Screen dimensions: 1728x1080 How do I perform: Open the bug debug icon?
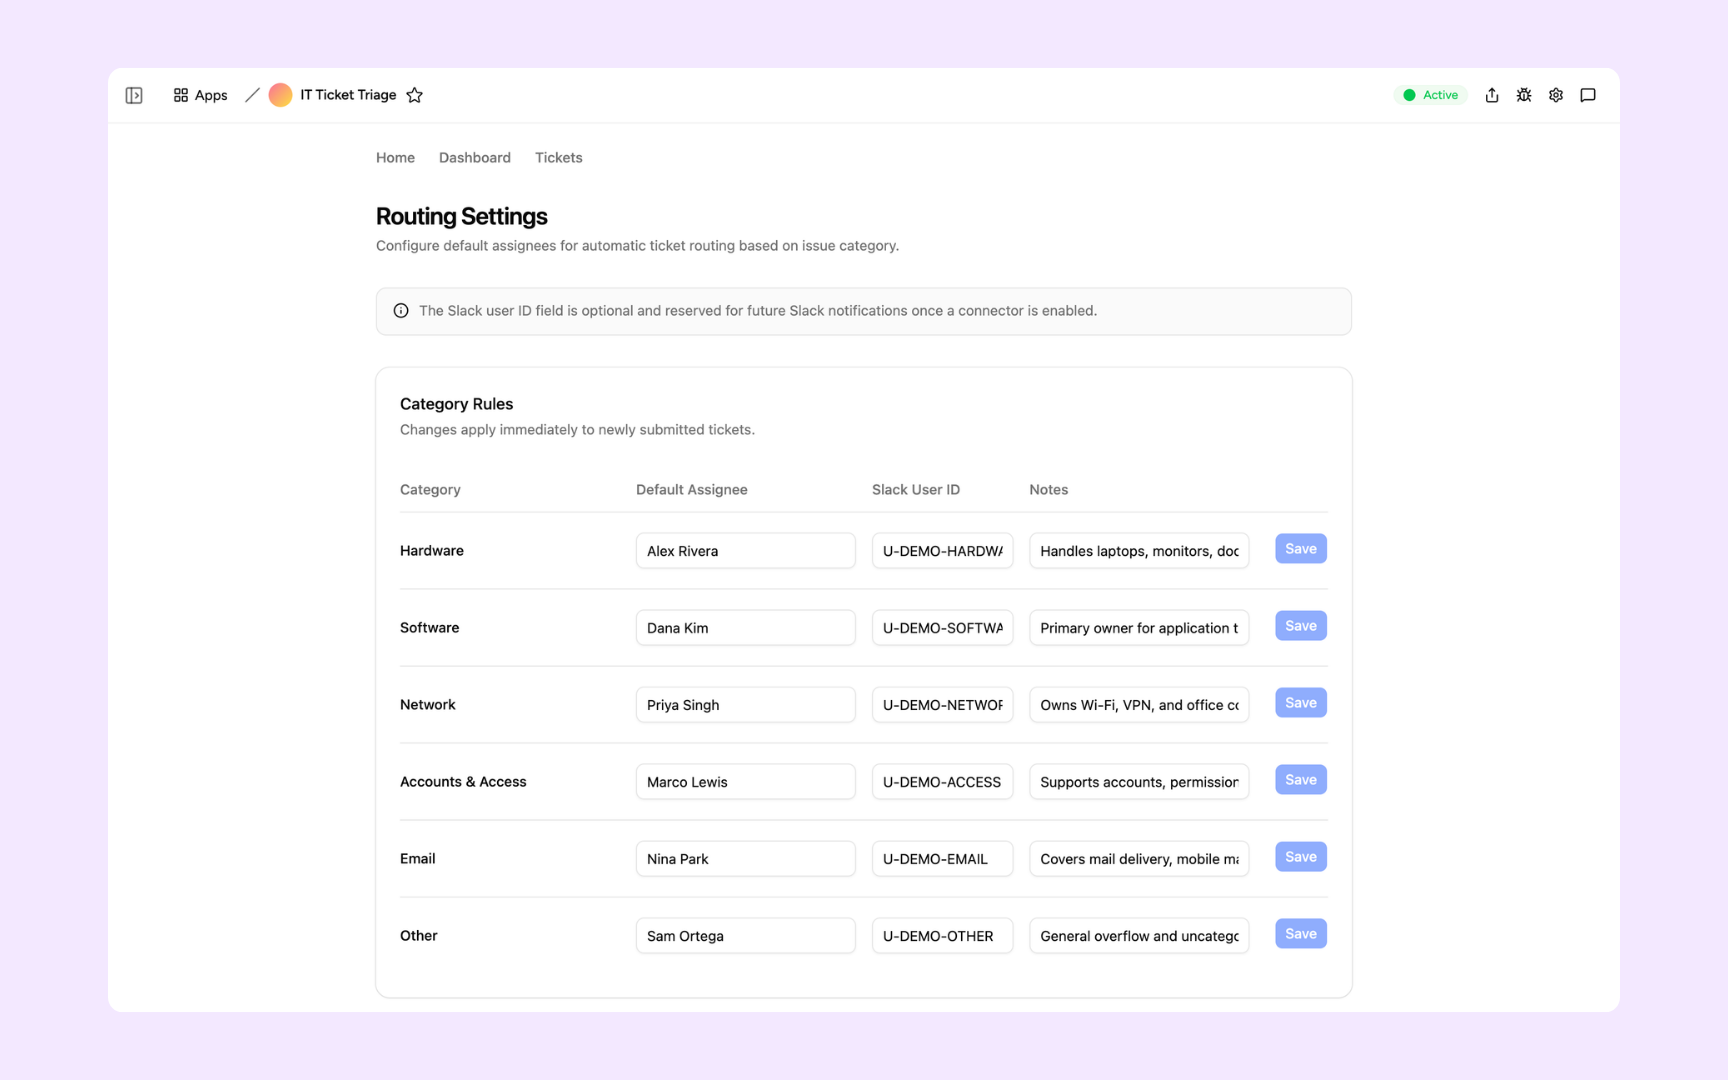tap(1524, 95)
